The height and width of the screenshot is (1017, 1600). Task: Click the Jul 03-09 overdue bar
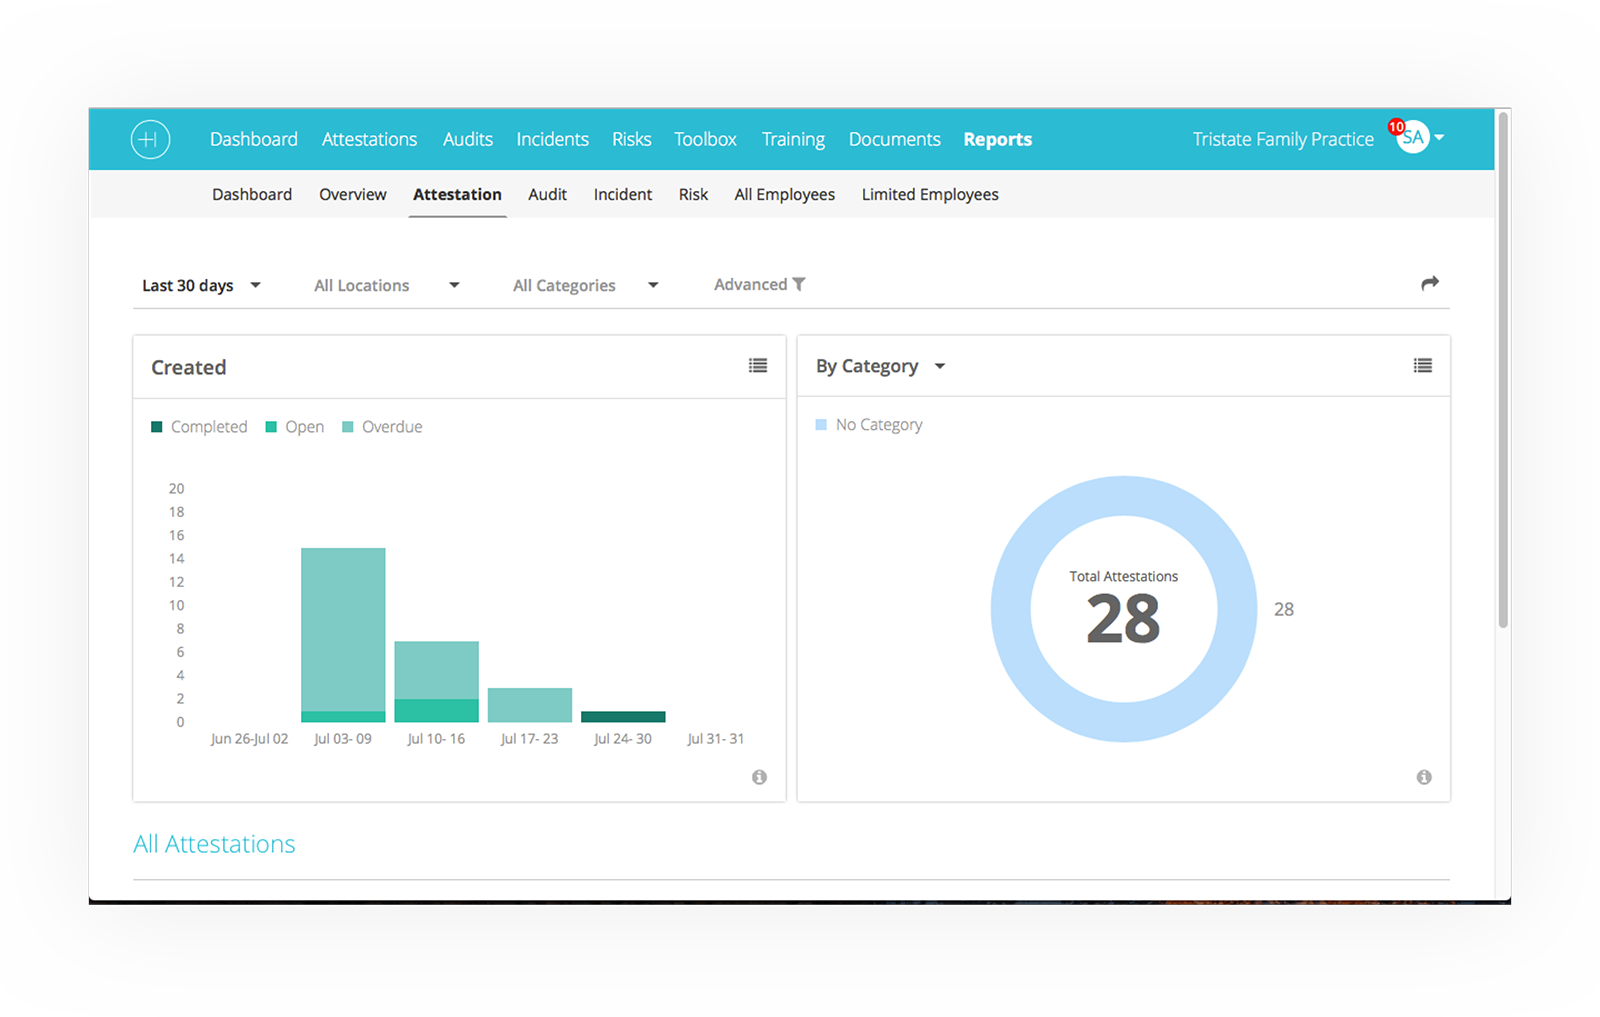click(x=343, y=629)
